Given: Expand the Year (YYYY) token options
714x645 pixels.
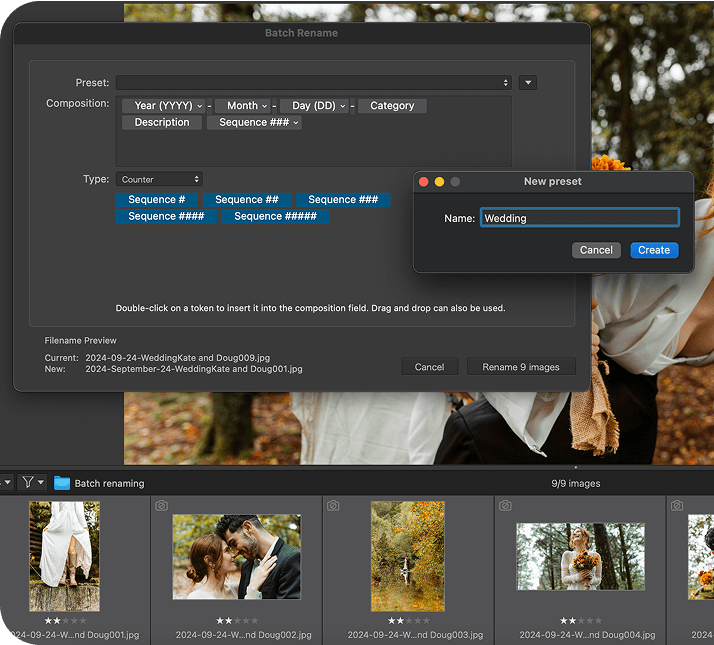Looking at the screenshot, I should 199,106.
